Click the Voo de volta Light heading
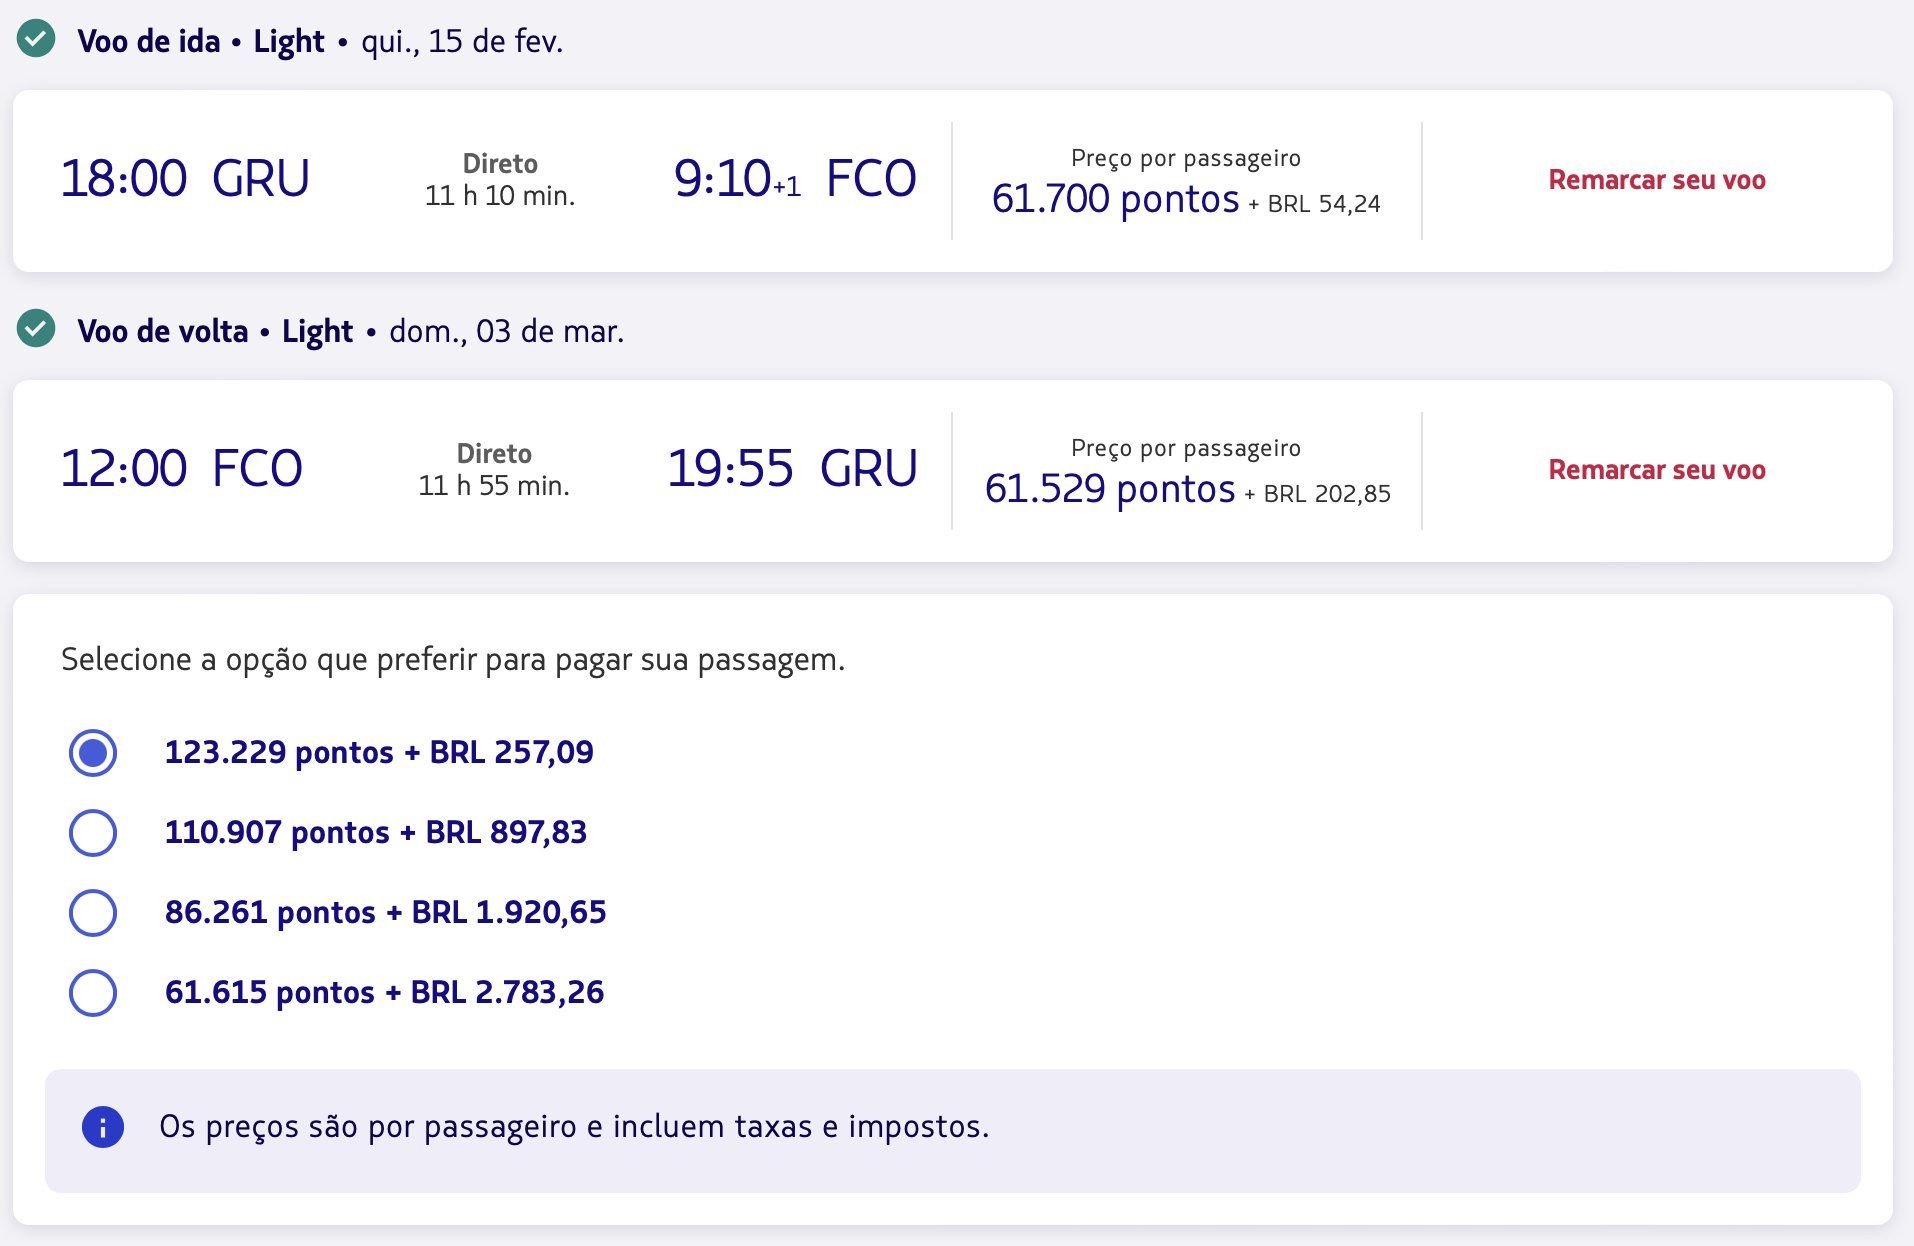1914x1246 pixels. tap(215, 331)
